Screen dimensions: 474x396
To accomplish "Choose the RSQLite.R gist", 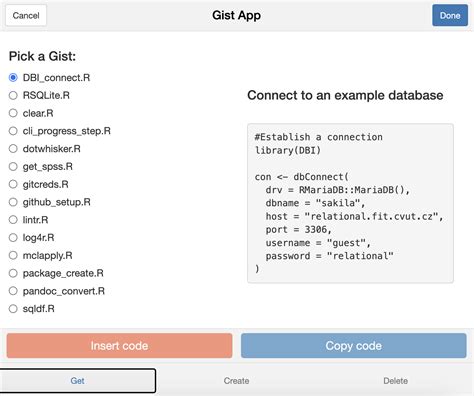I will click(x=13, y=95).
